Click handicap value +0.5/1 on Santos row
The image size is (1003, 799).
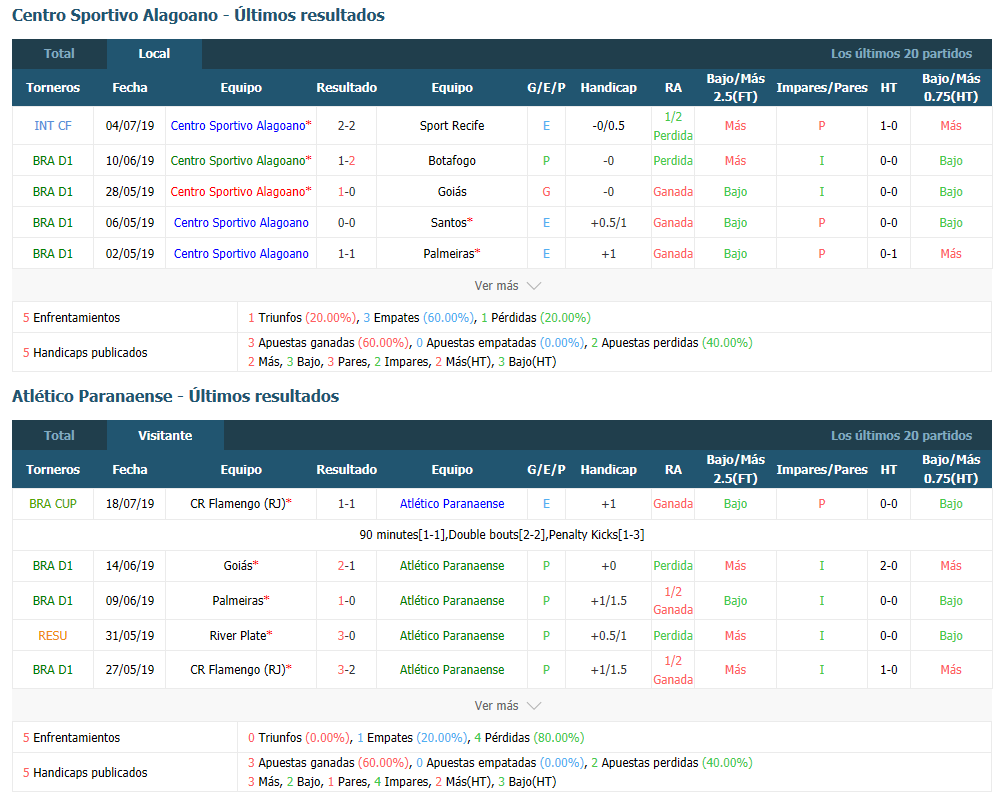608,223
